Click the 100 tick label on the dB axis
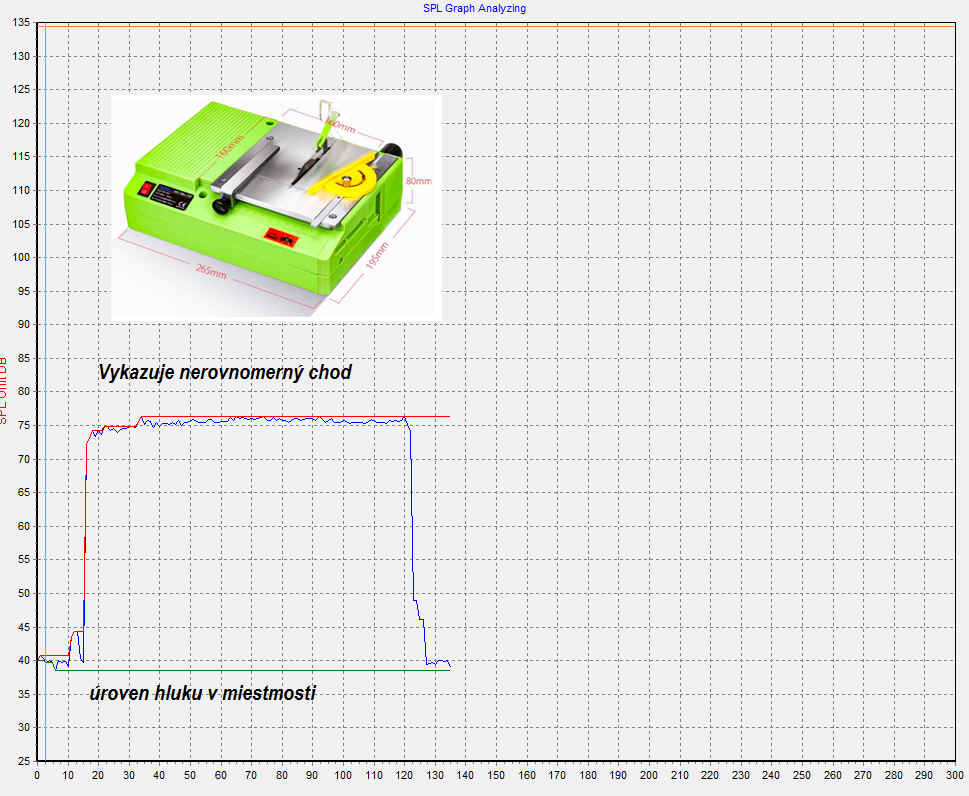 17,258
